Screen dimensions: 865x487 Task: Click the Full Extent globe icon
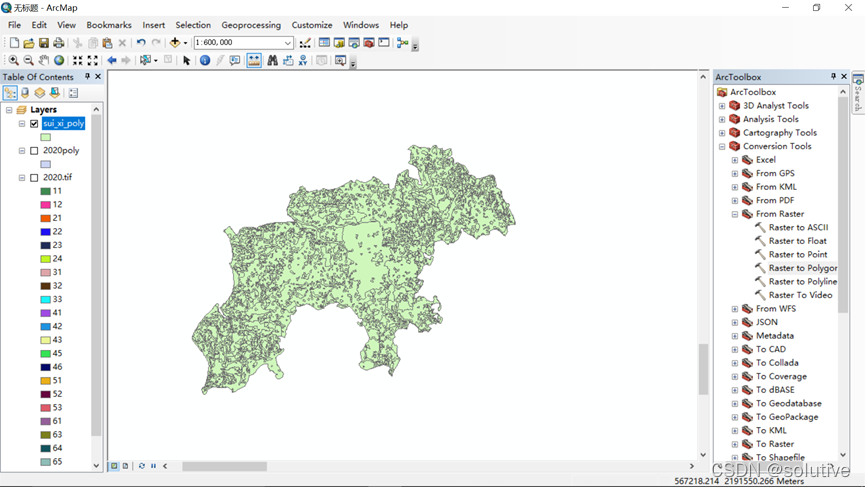coord(59,61)
